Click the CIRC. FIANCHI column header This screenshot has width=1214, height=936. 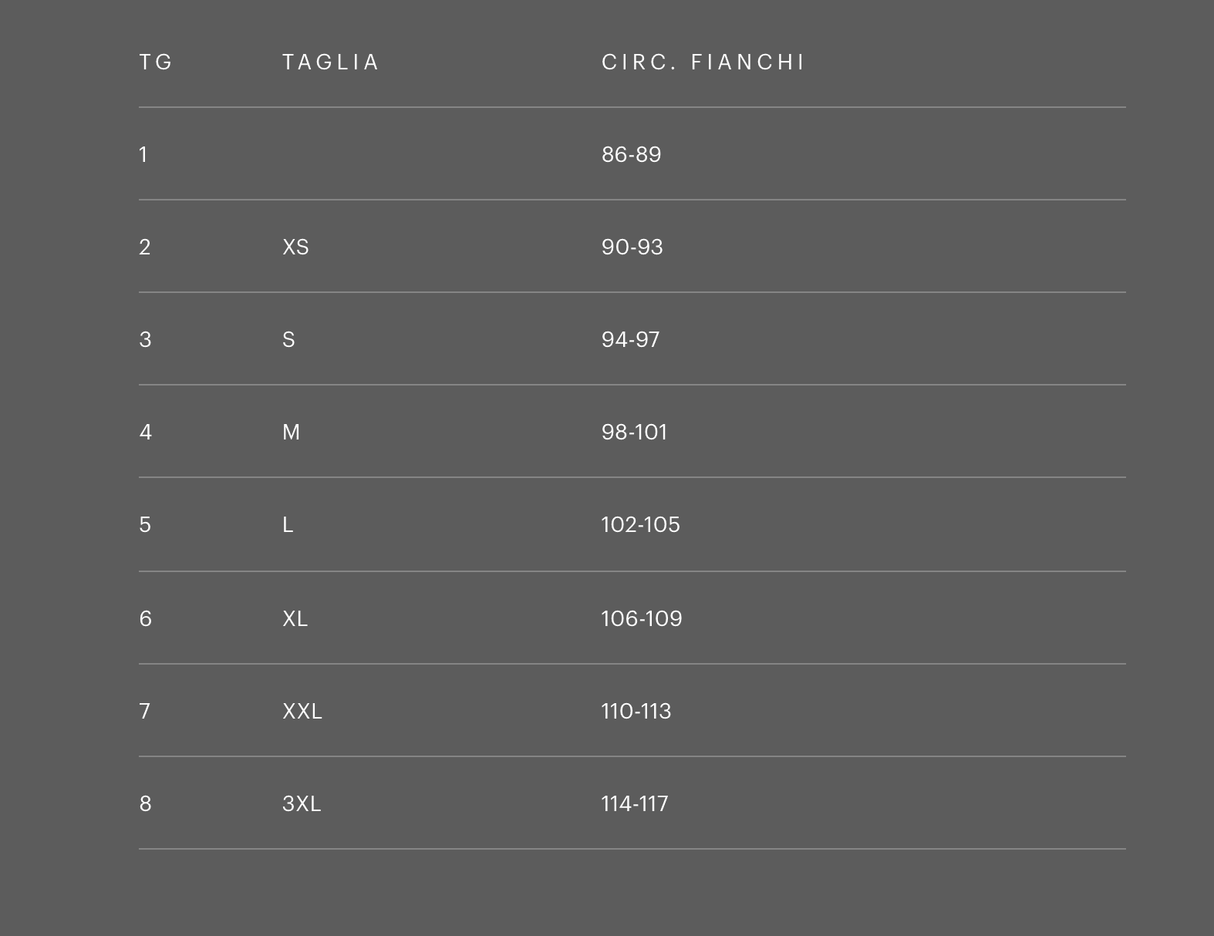click(x=703, y=62)
